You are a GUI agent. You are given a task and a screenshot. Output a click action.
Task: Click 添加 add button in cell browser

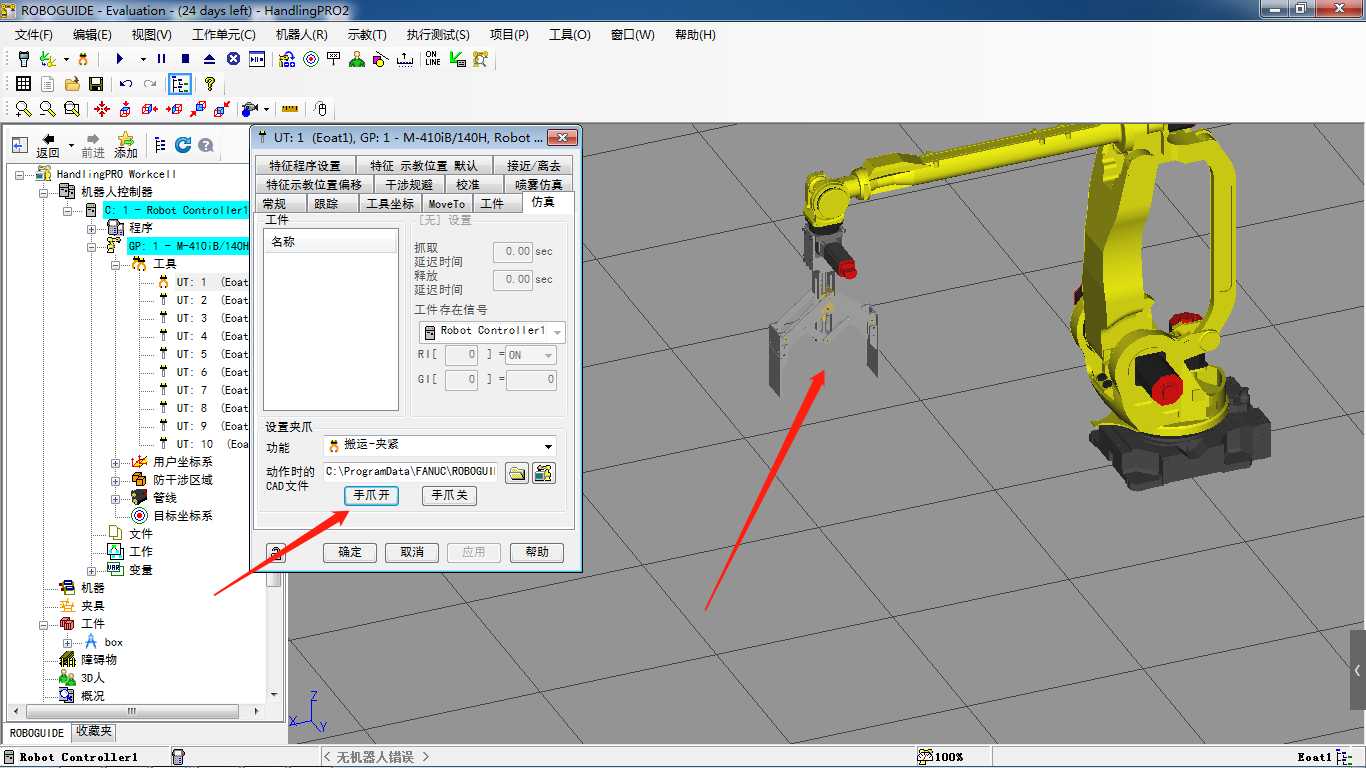125,145
